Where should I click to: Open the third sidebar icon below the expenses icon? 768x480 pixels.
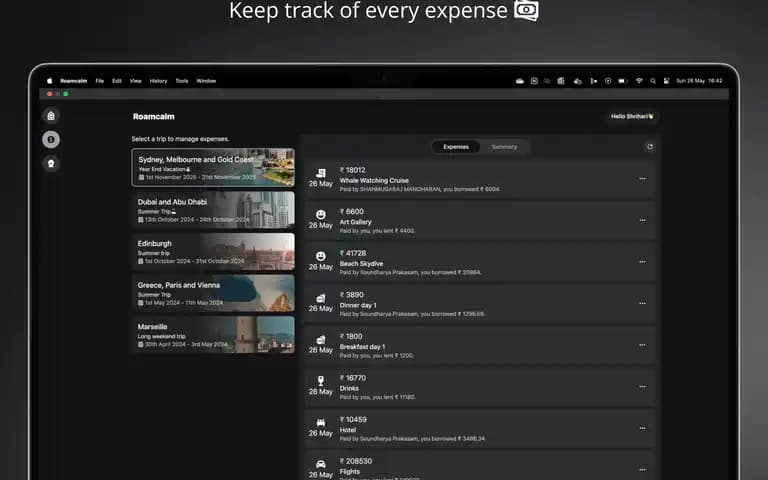[x=51, y=164]
